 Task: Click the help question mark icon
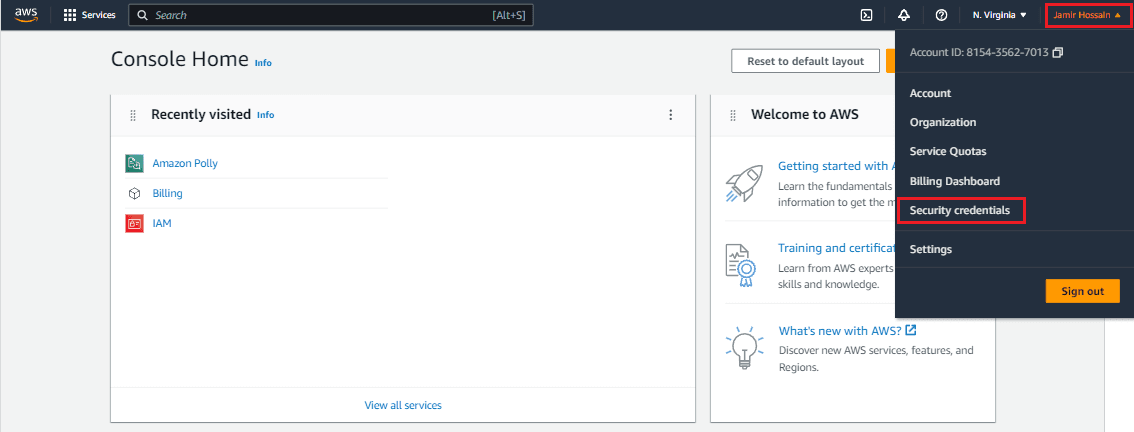tap(941, 15)
